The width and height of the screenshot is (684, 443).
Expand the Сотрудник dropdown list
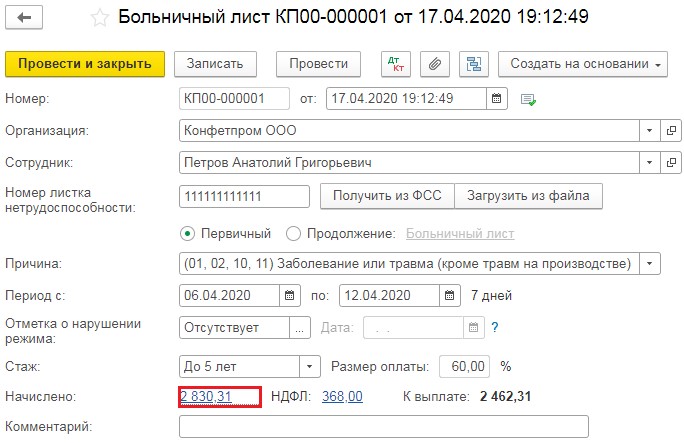(x=648, y=162)
